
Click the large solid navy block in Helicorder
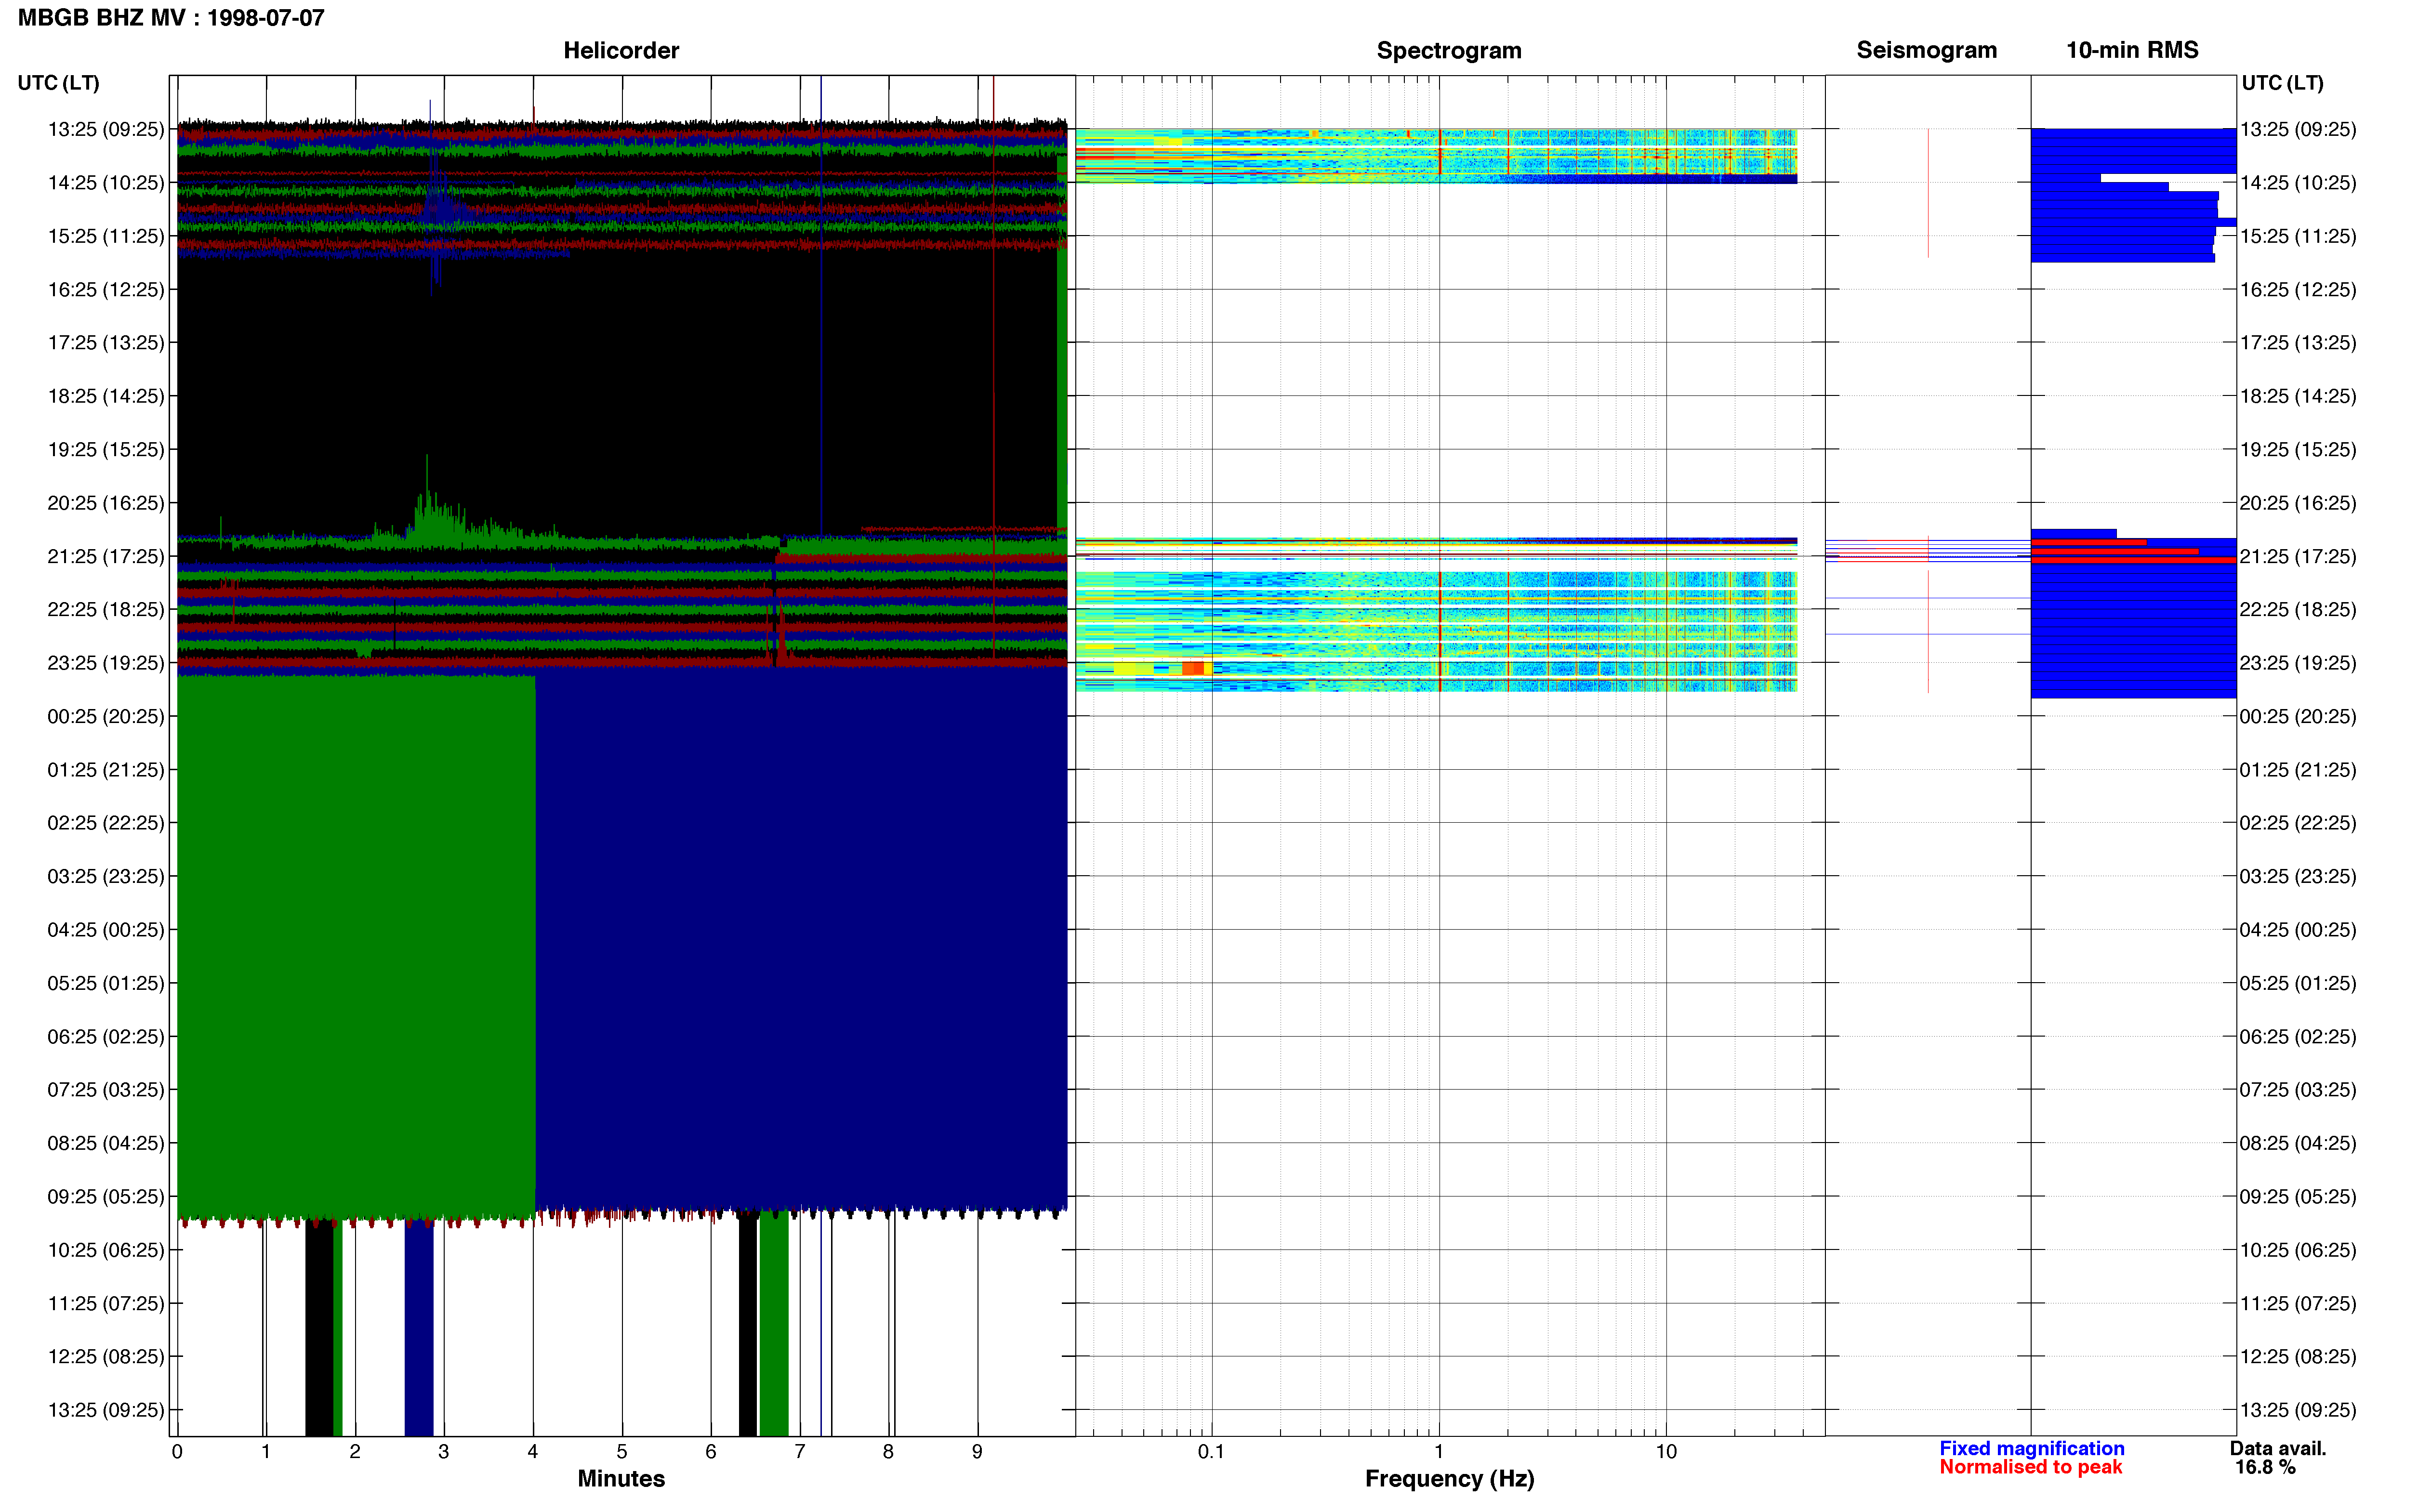click(x=801, y=938)
